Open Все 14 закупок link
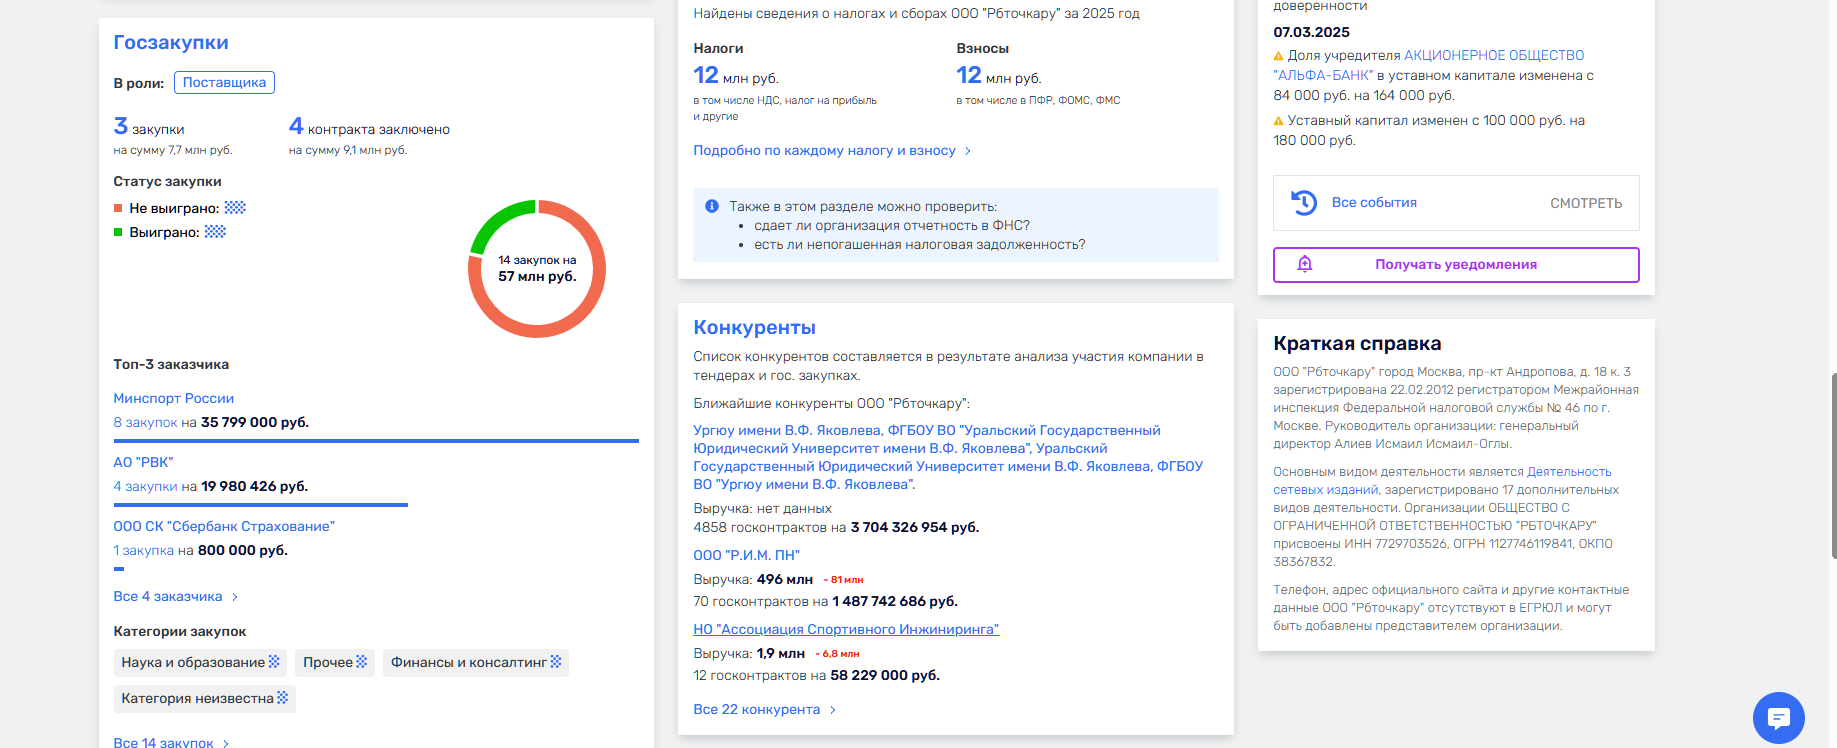This screenshot has height=748, width=1837. tap(163, 743)
